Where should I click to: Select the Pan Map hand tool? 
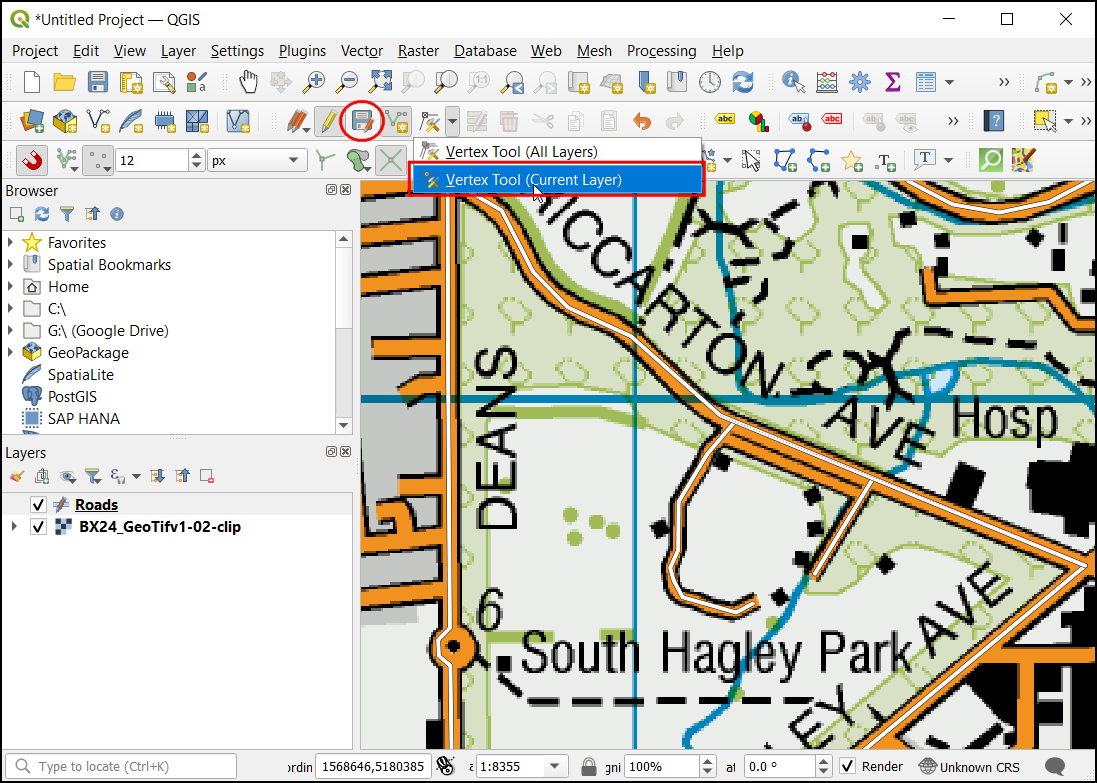(248, 82)
